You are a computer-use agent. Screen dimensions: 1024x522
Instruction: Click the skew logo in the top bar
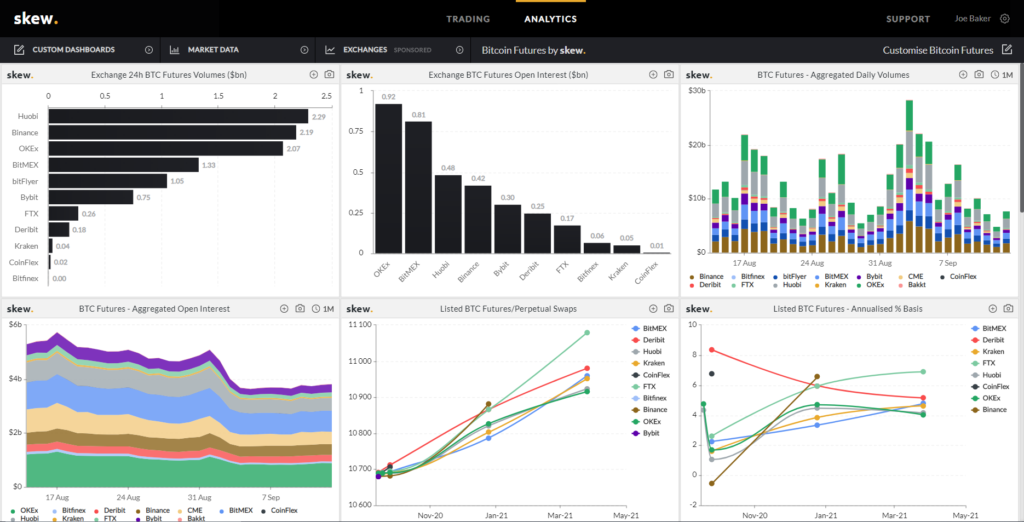pyautogui.click(x=36, y=18)
